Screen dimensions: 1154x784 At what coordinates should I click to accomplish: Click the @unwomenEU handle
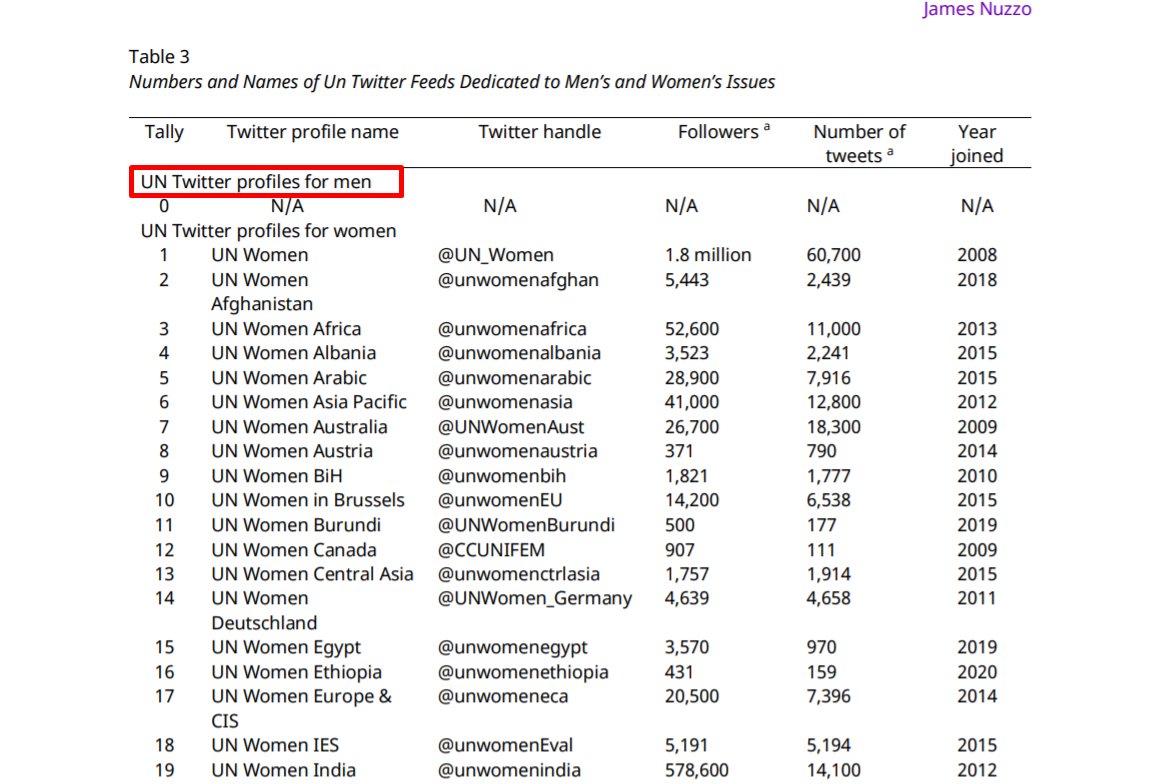coord(500,501)
